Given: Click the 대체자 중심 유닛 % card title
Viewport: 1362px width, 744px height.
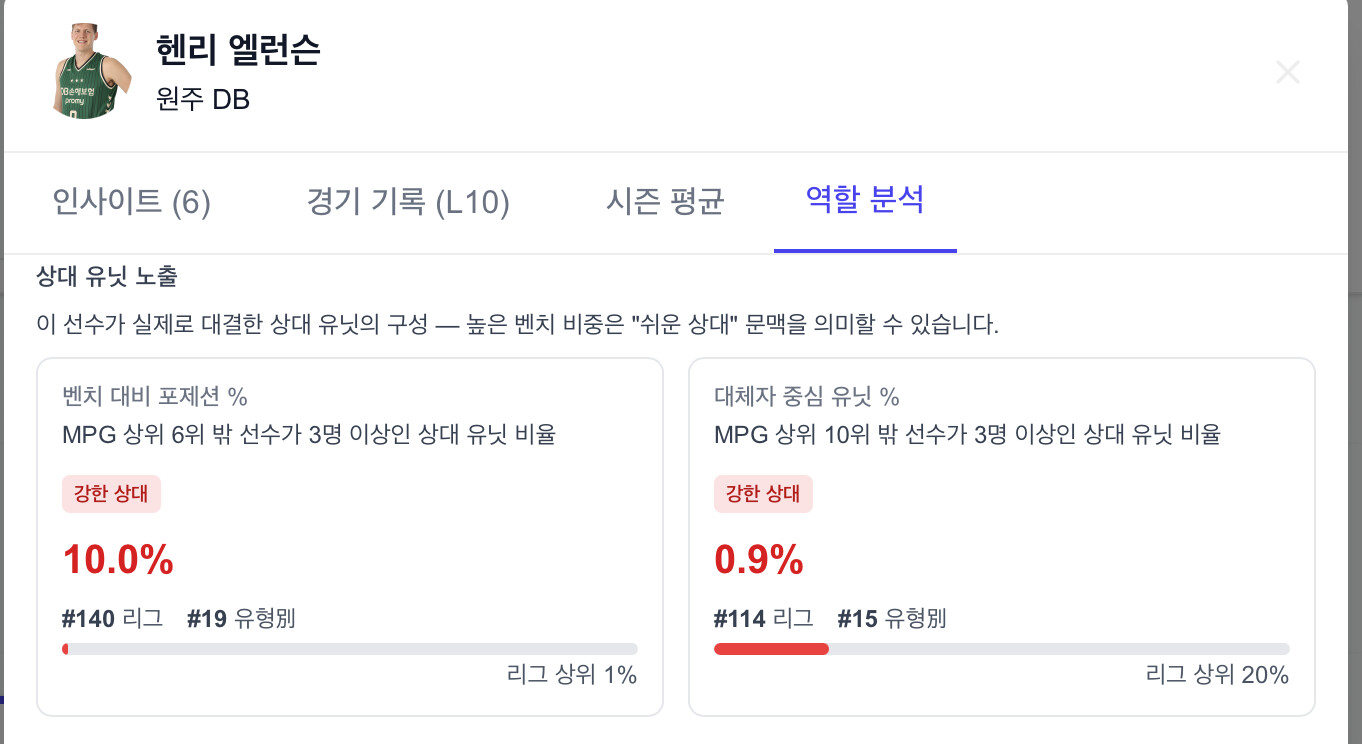Looking at the screenshot, I should click(807, 397).
